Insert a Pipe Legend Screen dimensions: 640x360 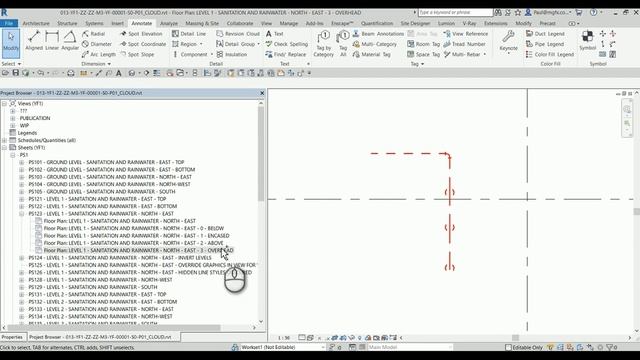pyautogui.click(x=545, y=44)
